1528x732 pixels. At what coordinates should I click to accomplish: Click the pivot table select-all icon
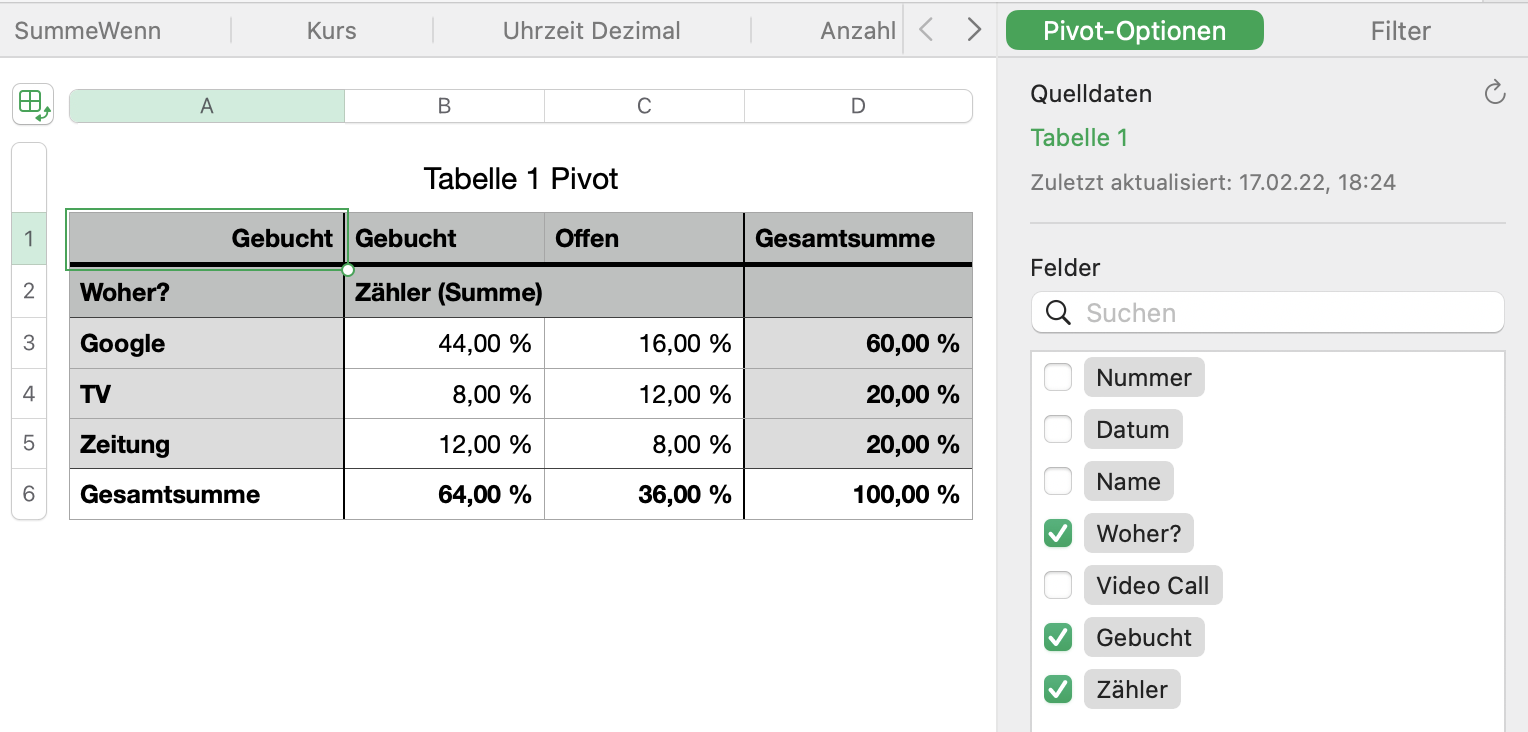click(33, 104)
